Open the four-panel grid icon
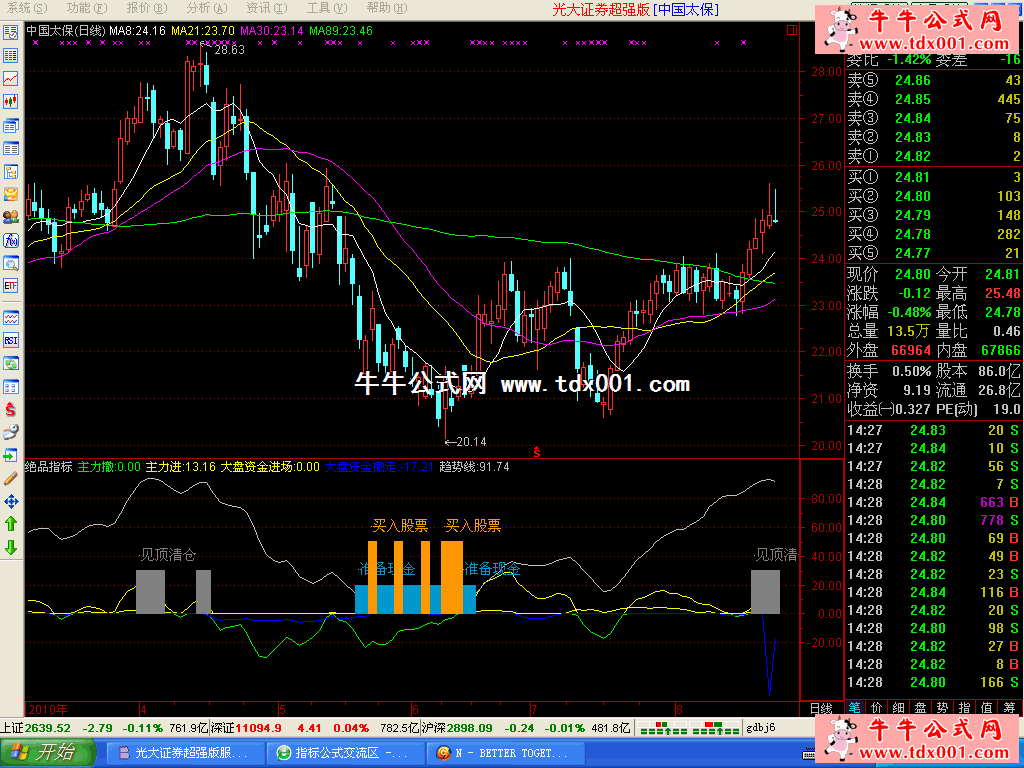Viewport: 1024px width, 768px height. 10,387
